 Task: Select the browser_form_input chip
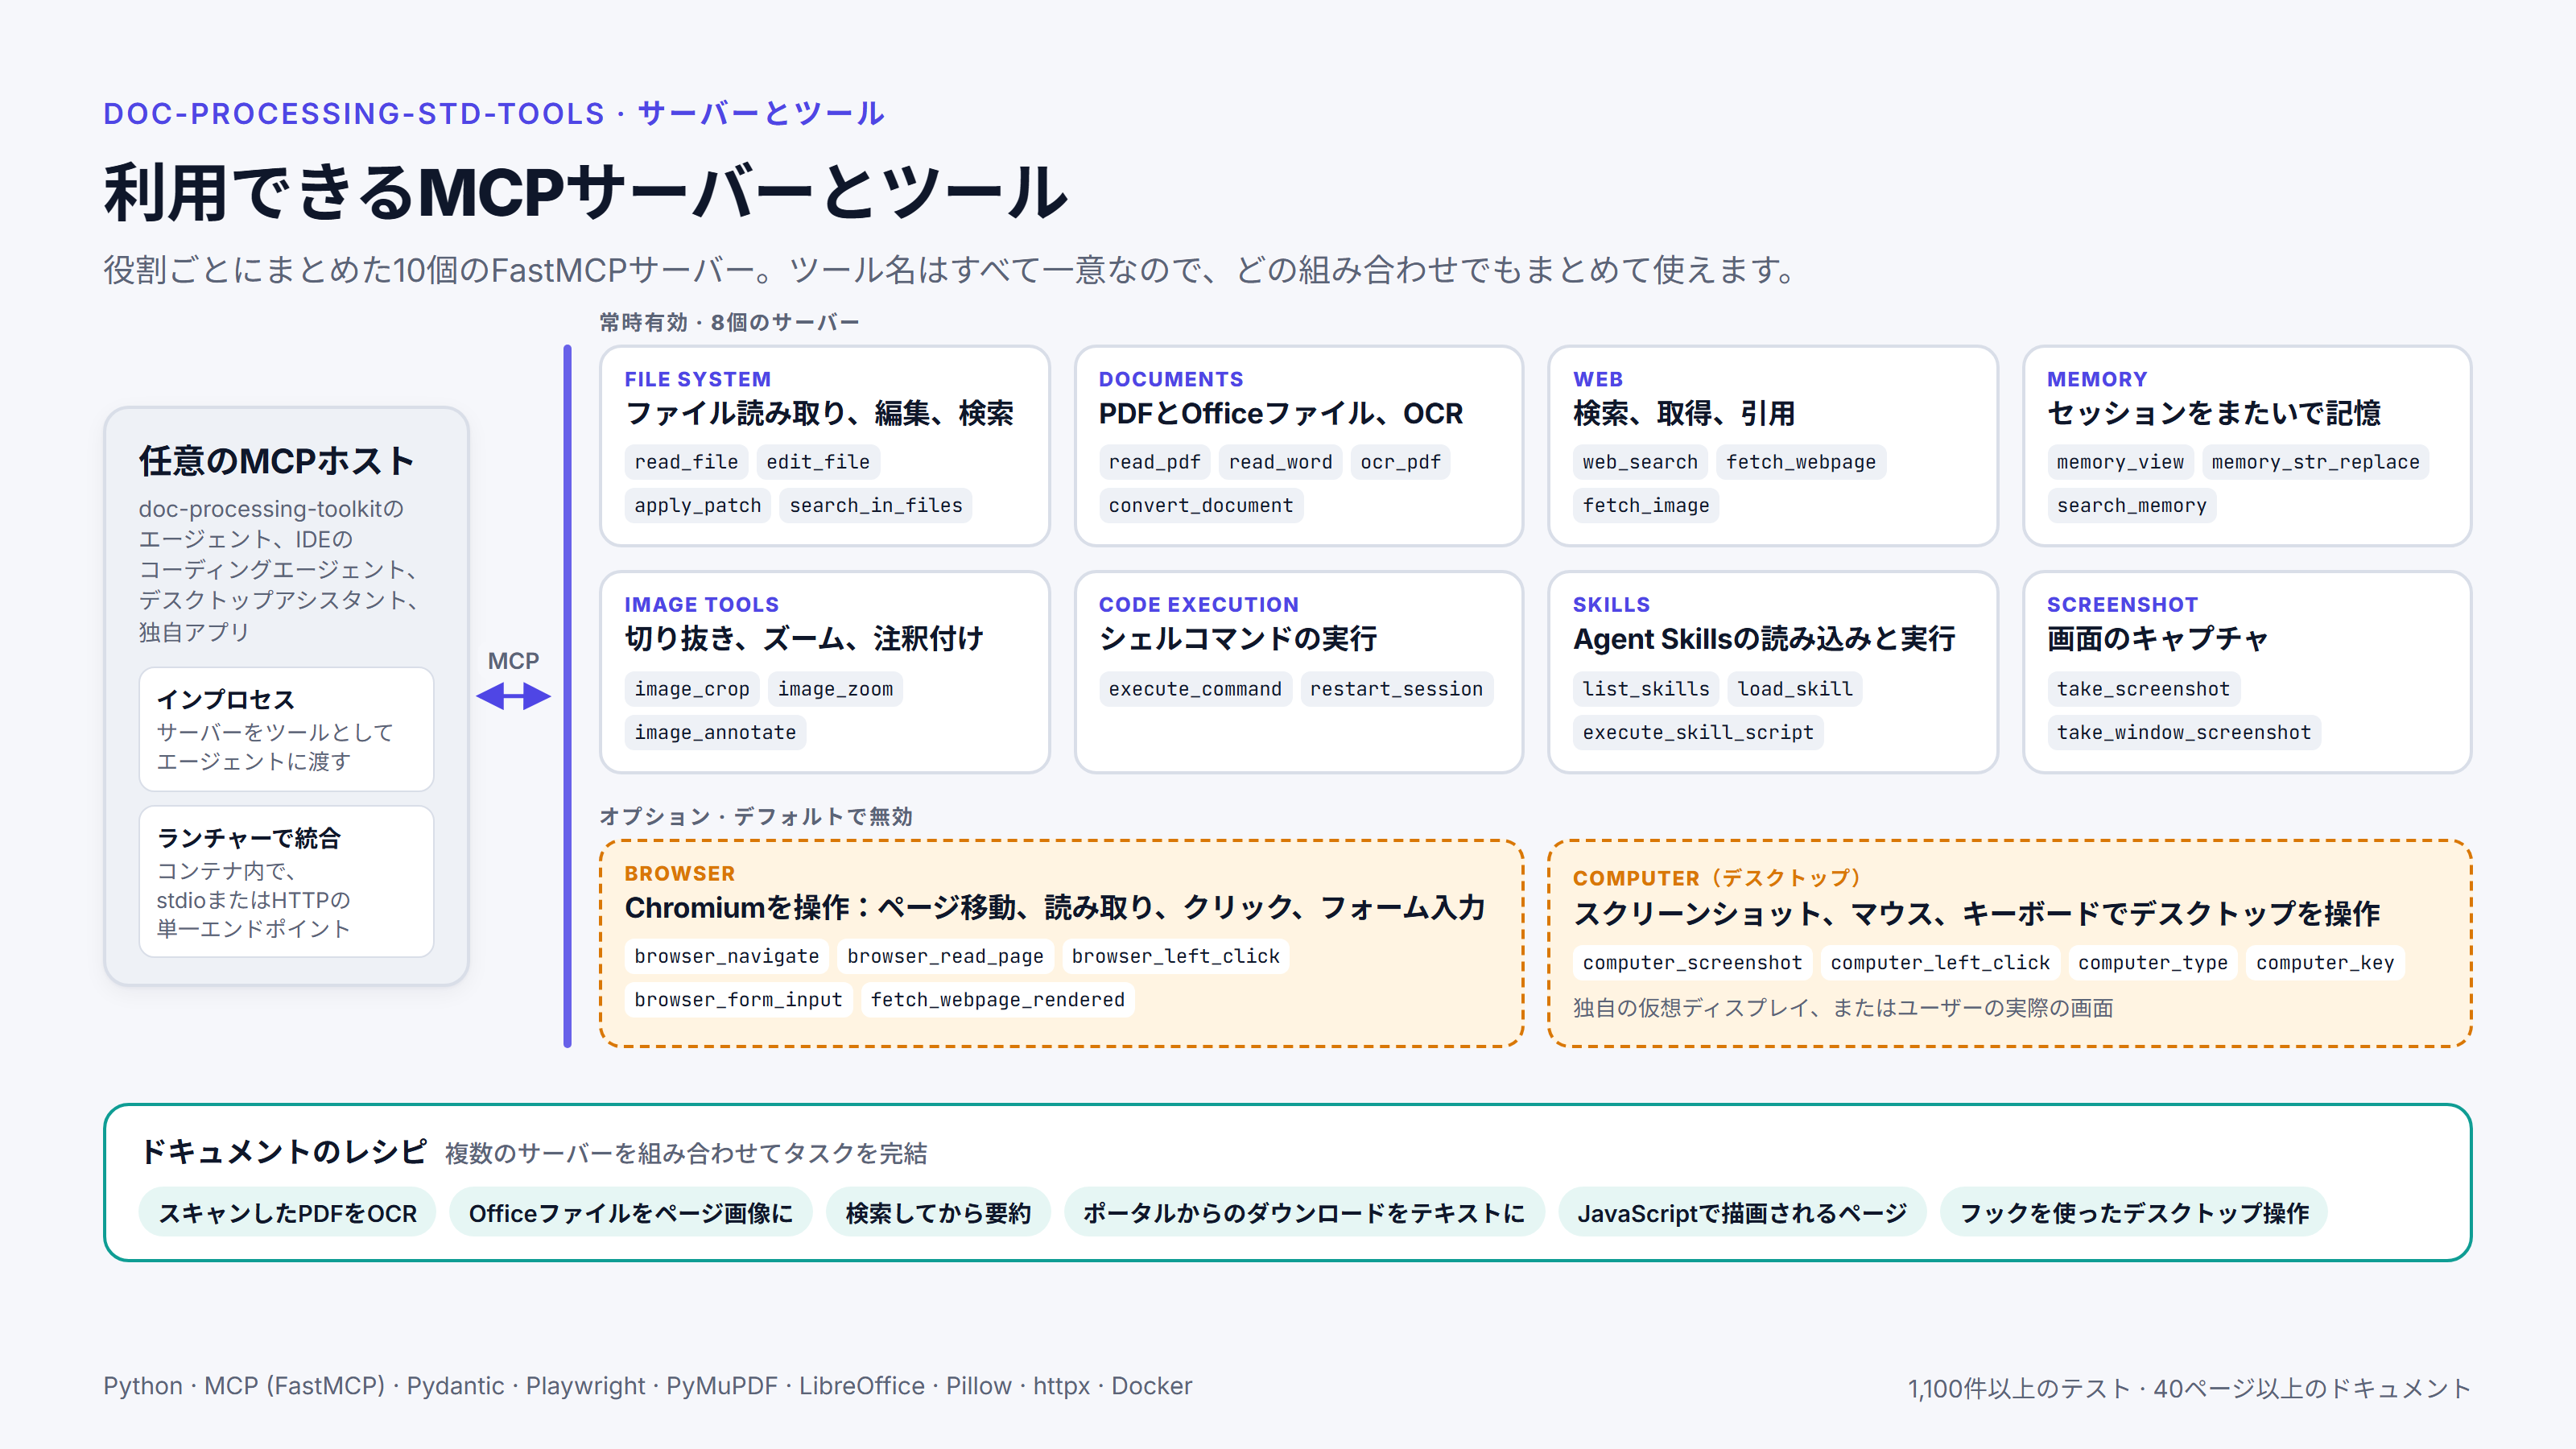pyautogui.click(x=738, y=1000)
